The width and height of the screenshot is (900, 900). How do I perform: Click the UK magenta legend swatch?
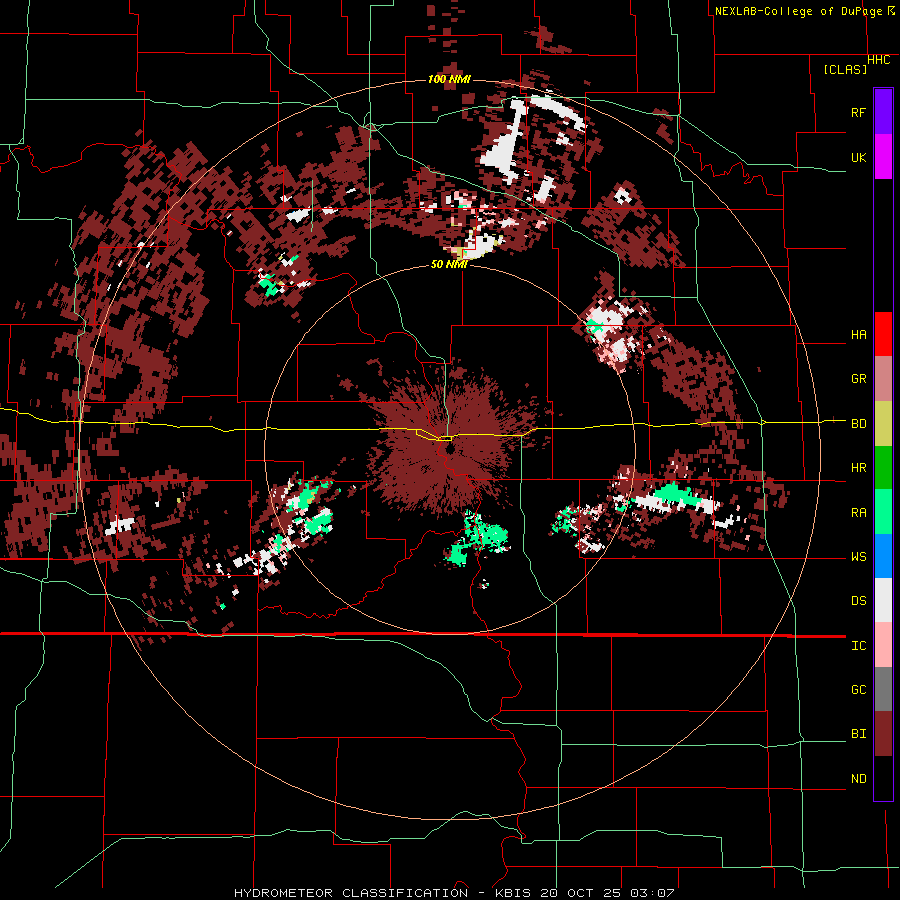click(883, 157)
